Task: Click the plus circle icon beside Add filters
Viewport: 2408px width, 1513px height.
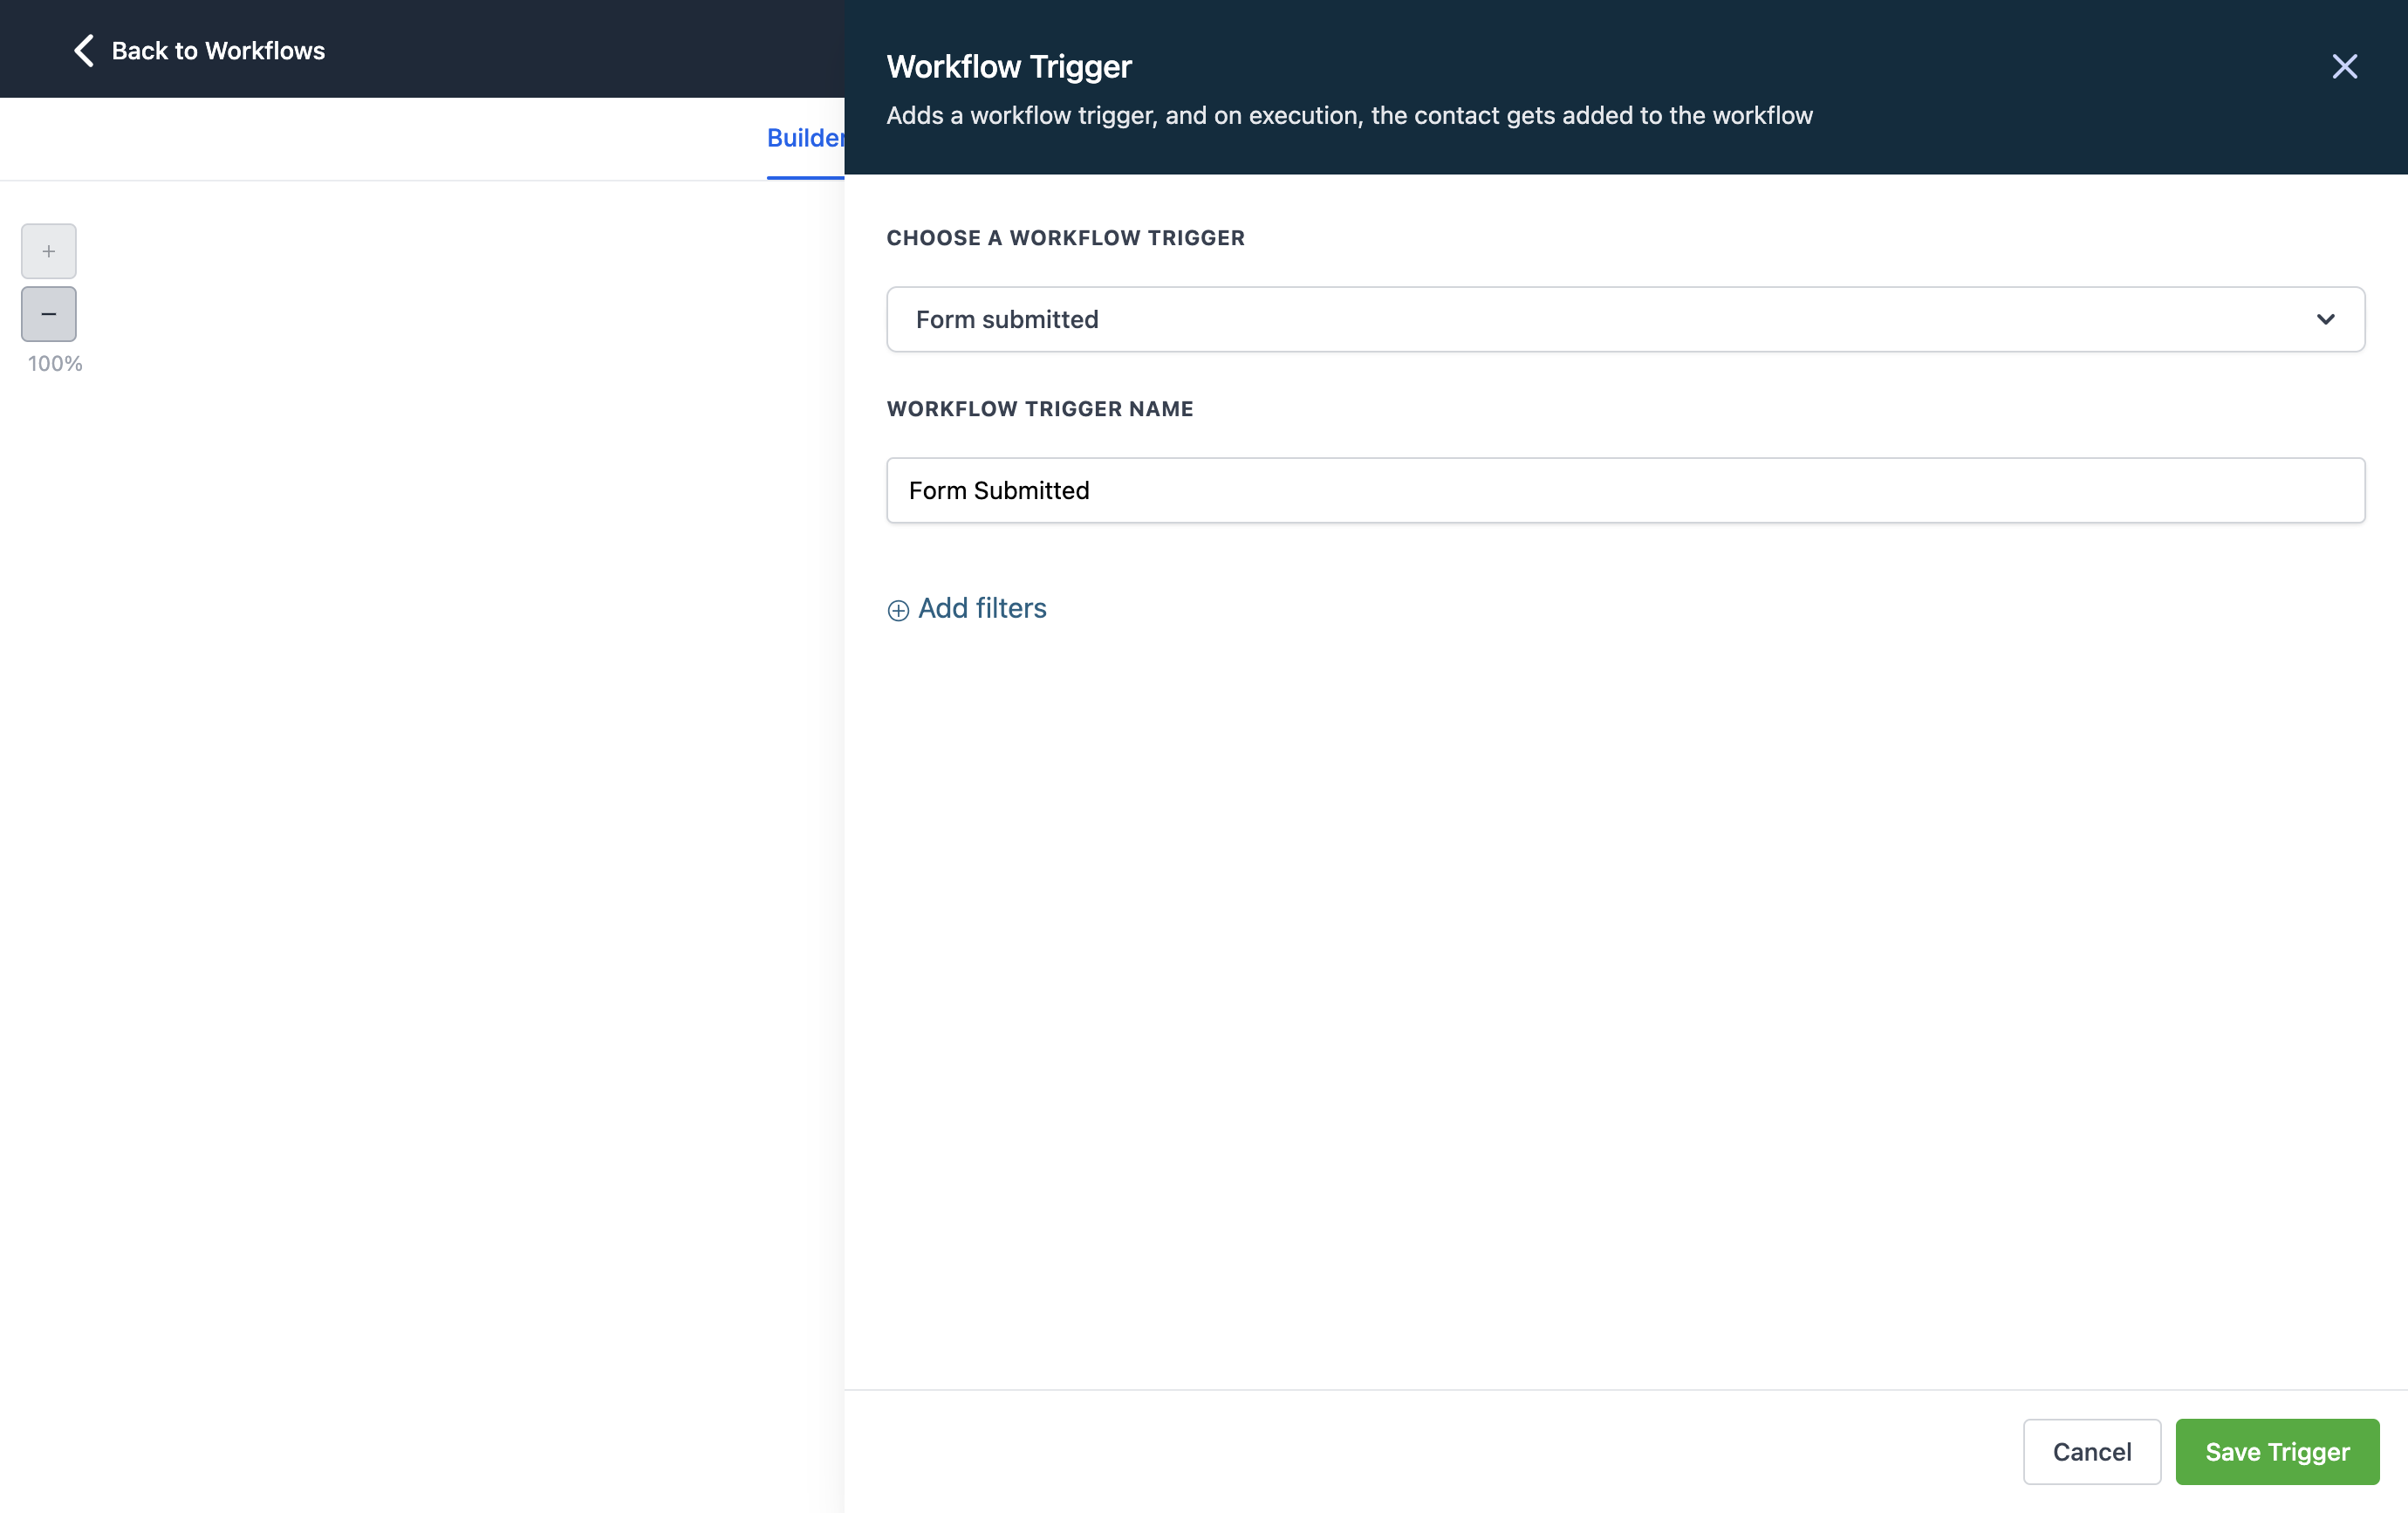Action: click(898, 610)
